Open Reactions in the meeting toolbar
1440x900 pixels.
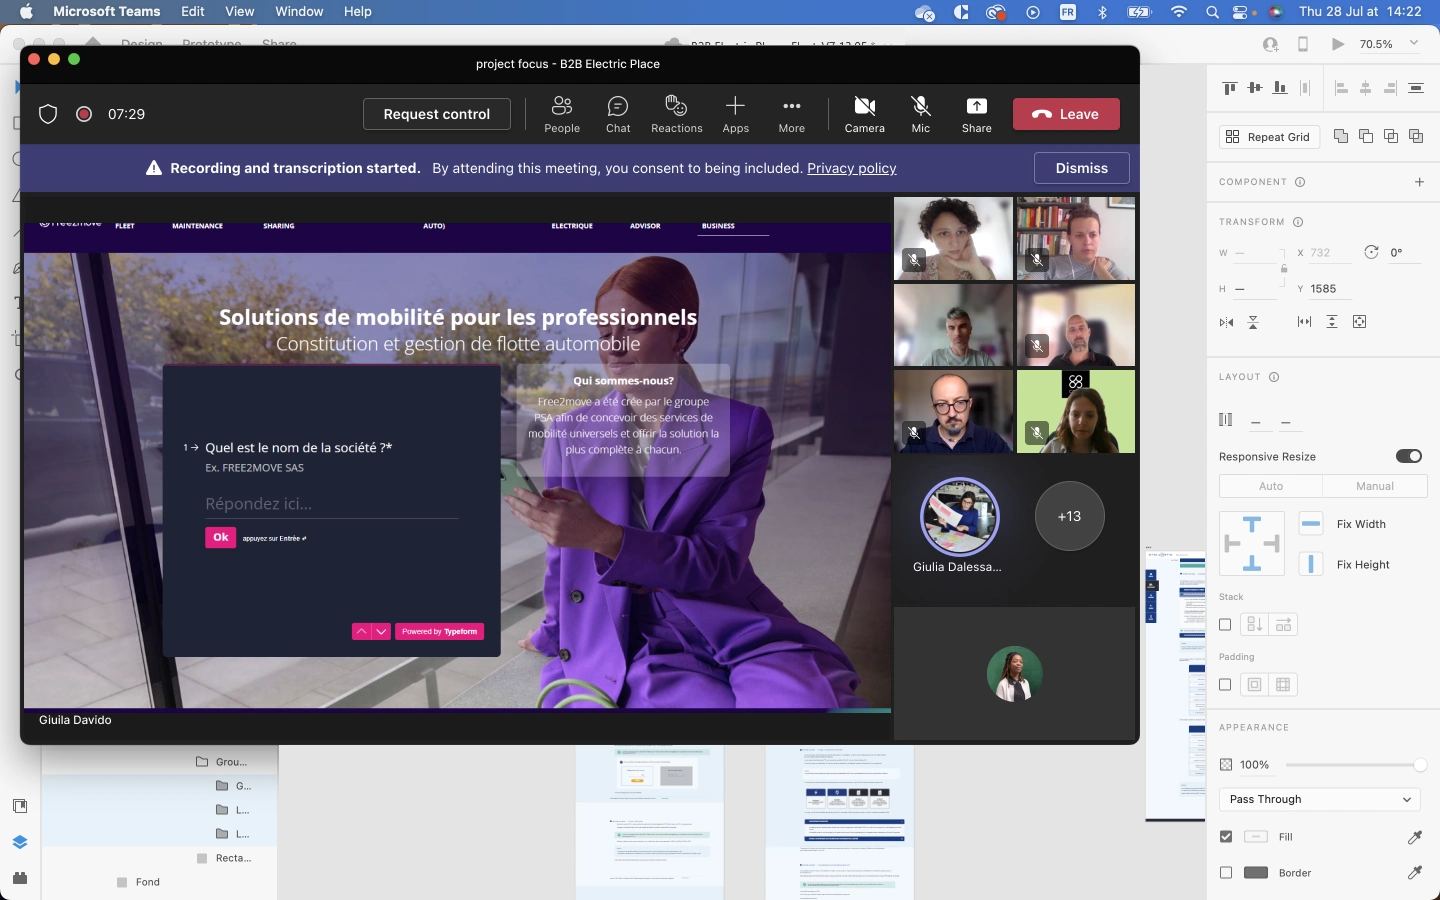click(x=677, y=114)
